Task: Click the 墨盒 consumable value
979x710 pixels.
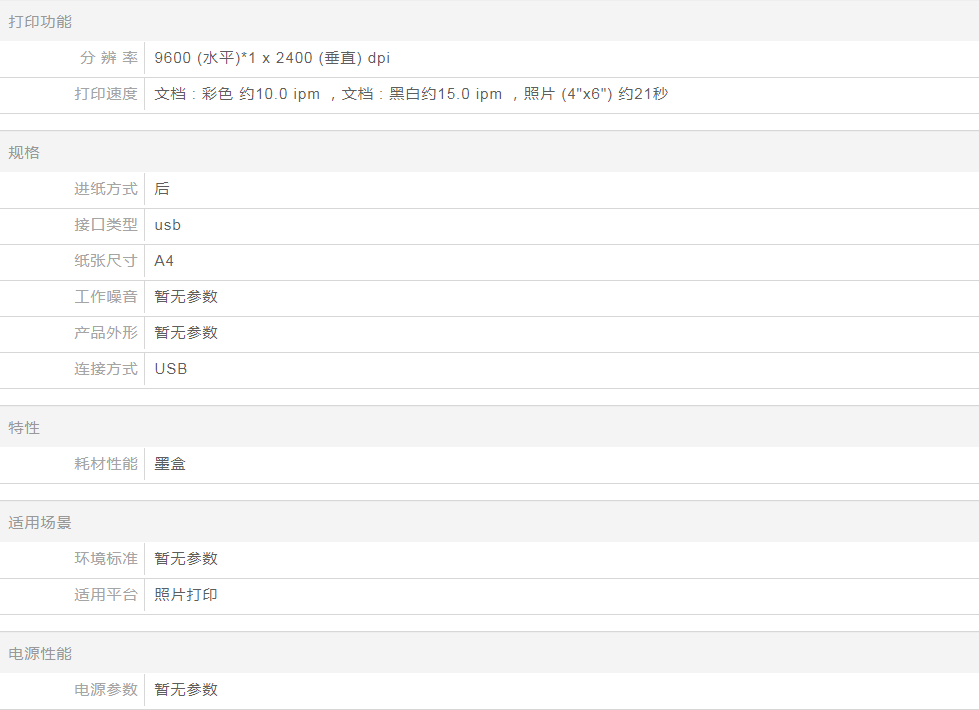Action: pyautogui.click(x=170, y=464)
